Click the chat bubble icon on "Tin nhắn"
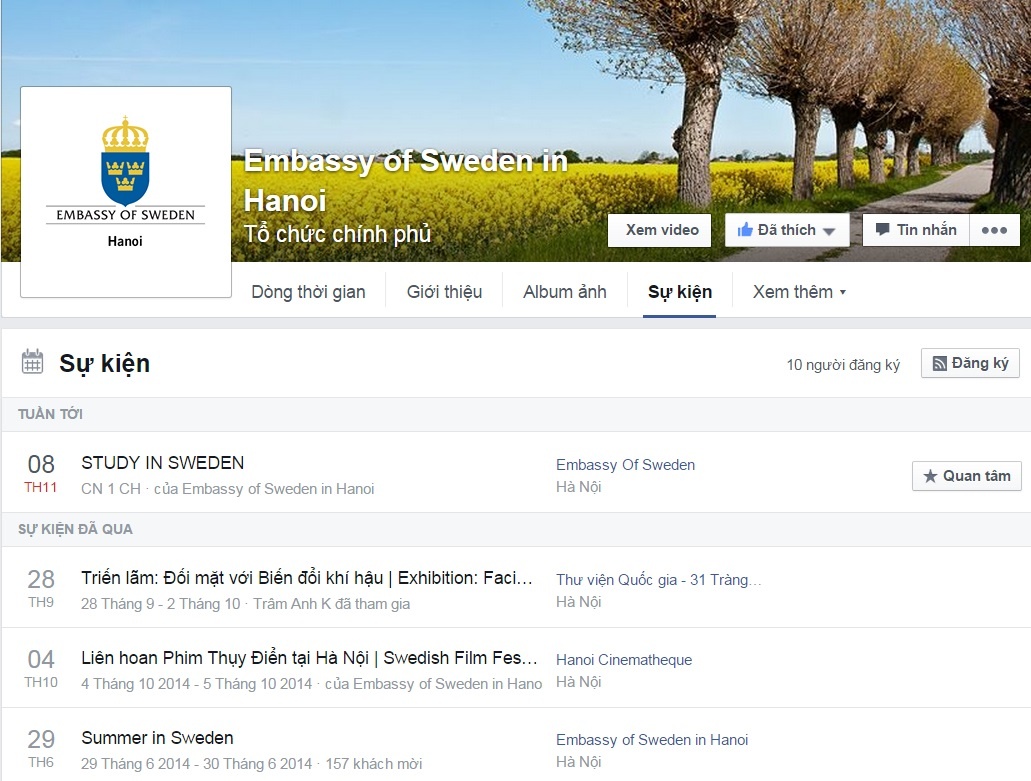The height and width of the screenshot is (781, 1031). click(x=885, y=229)
